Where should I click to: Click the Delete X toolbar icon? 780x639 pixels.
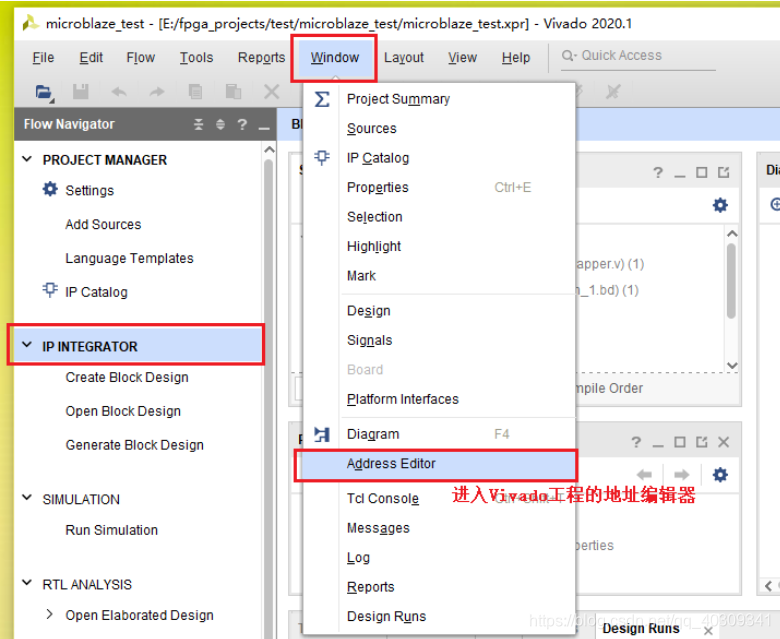[272, 92]
